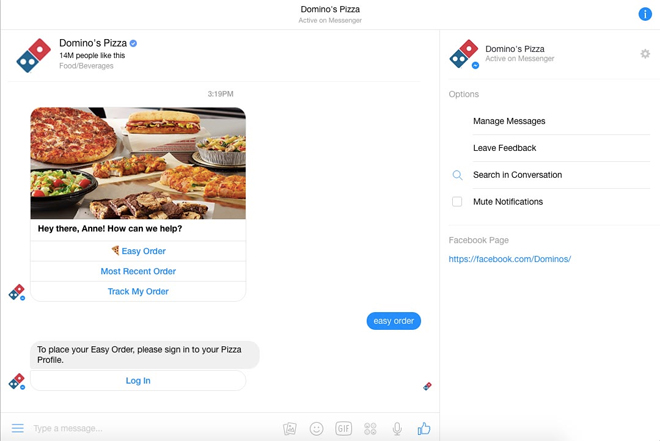This screenshot has height=441, width=660.
Task: Choose the Easy Order button
Action: [138, 251]
